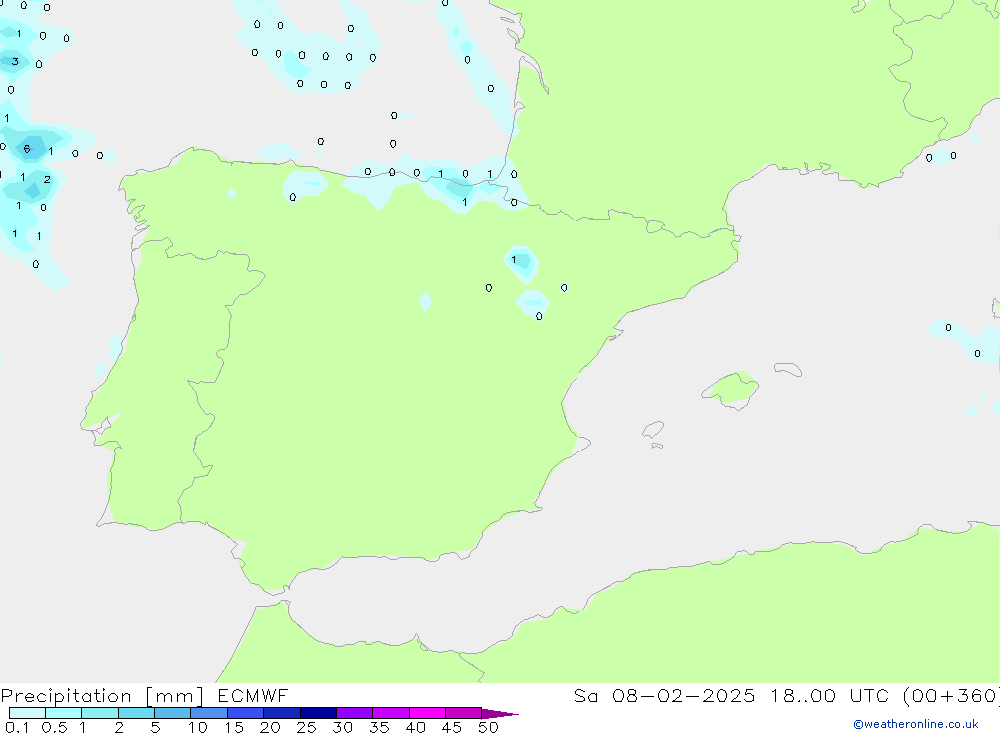Click the legend label '25'
Image resolution: width=1000 pixels, height=733 pixels.
[x=306, y=727]
